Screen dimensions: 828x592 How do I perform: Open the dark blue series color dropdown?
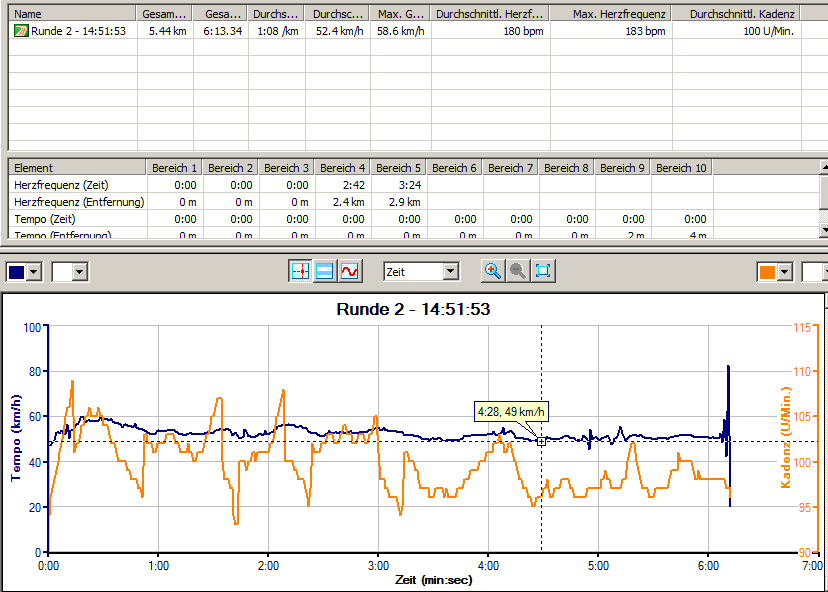(x=36, y=272)
